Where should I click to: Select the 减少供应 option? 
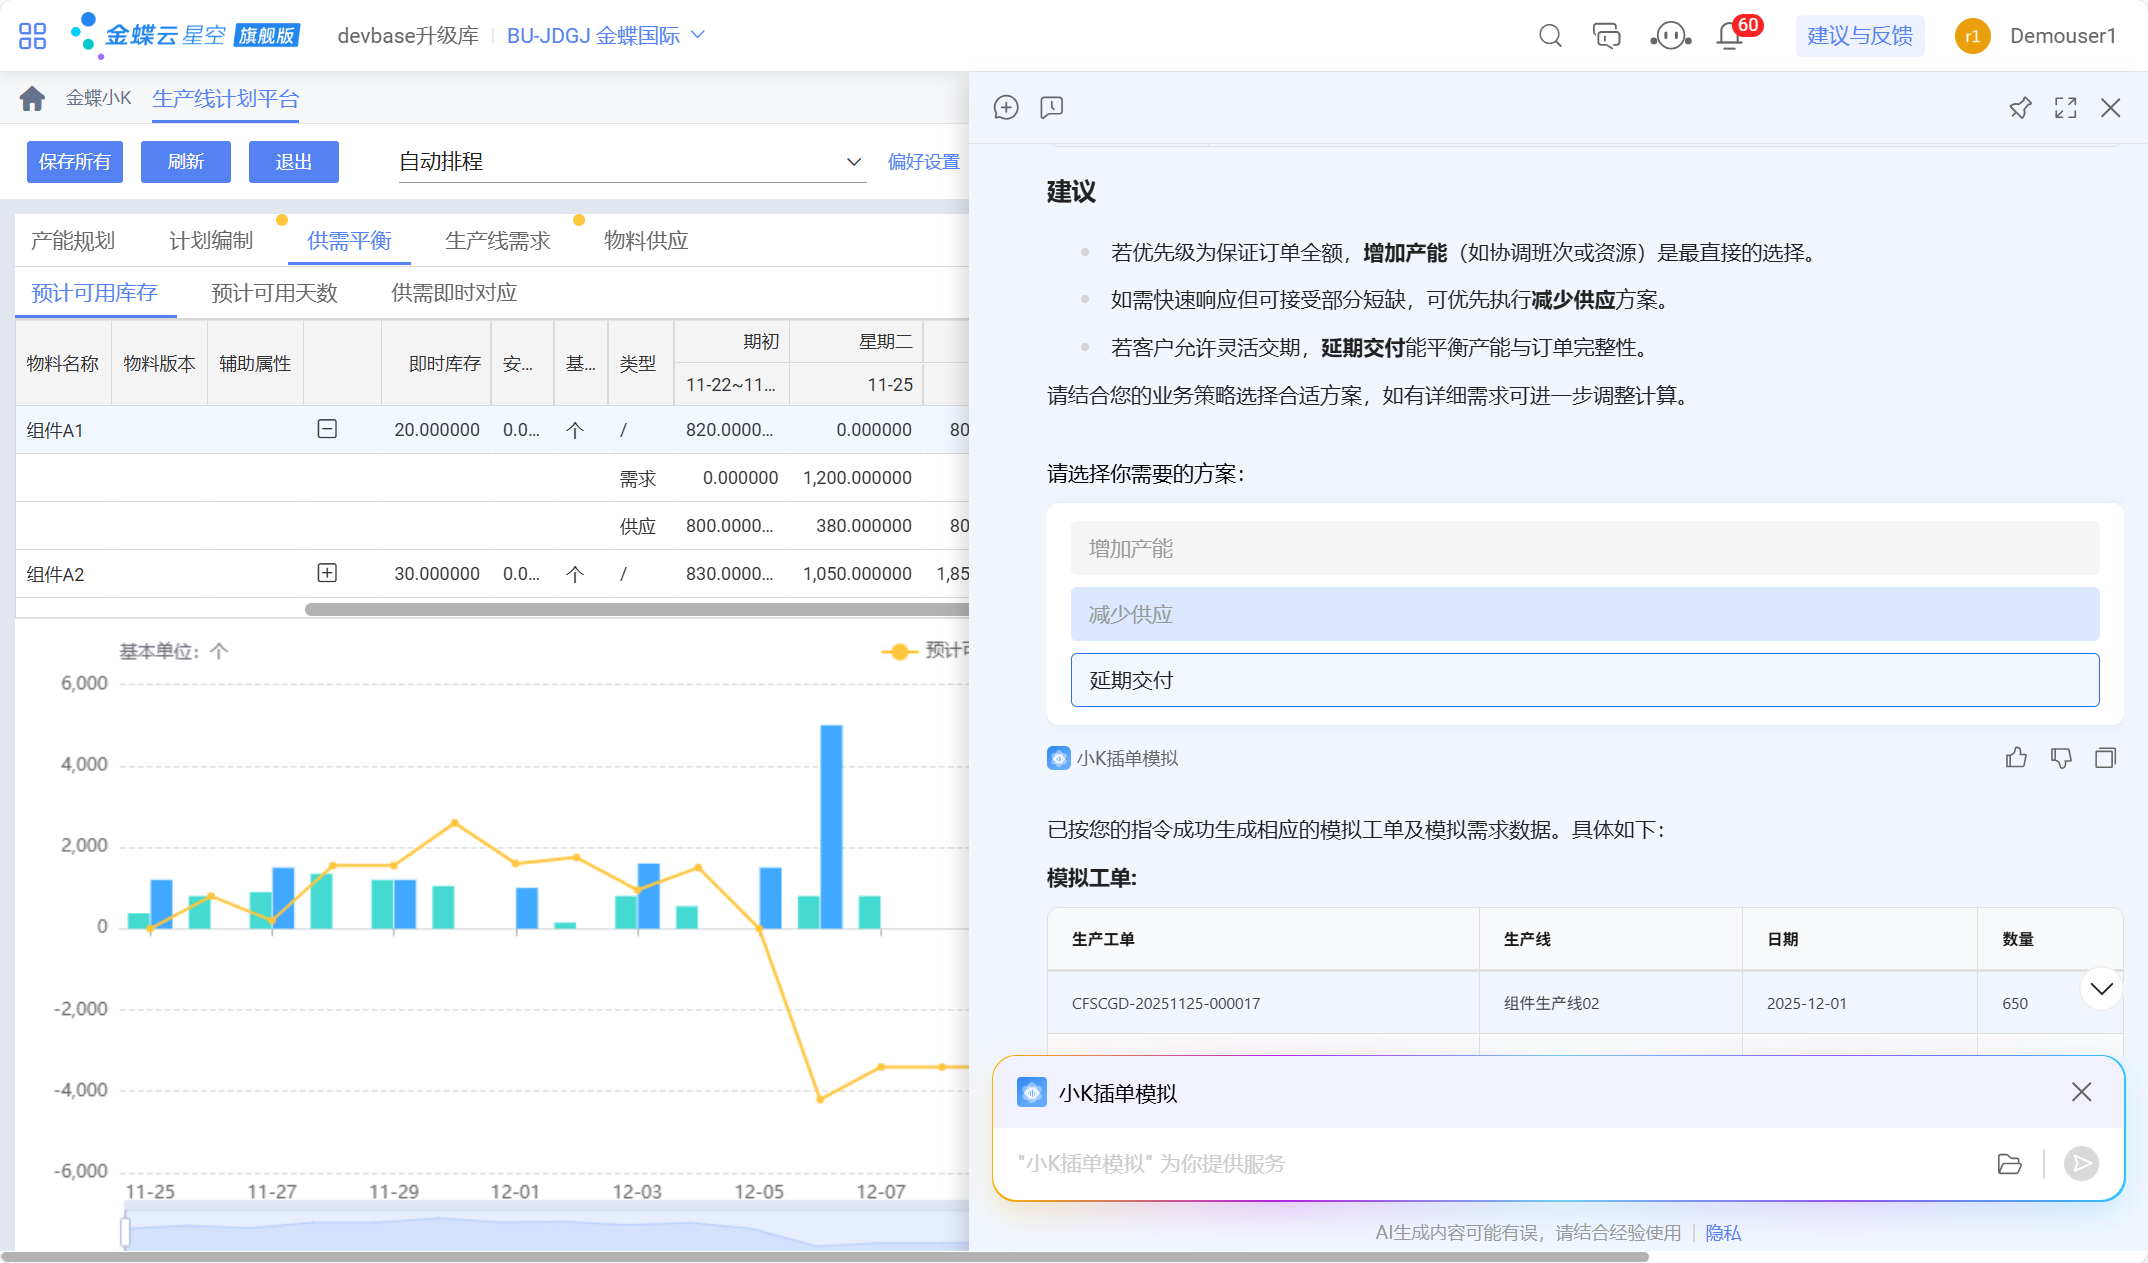coord(1584,614)
